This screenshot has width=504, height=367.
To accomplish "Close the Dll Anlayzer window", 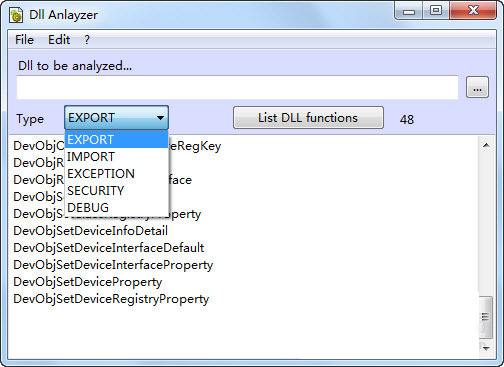I will (x=473, y=11).
